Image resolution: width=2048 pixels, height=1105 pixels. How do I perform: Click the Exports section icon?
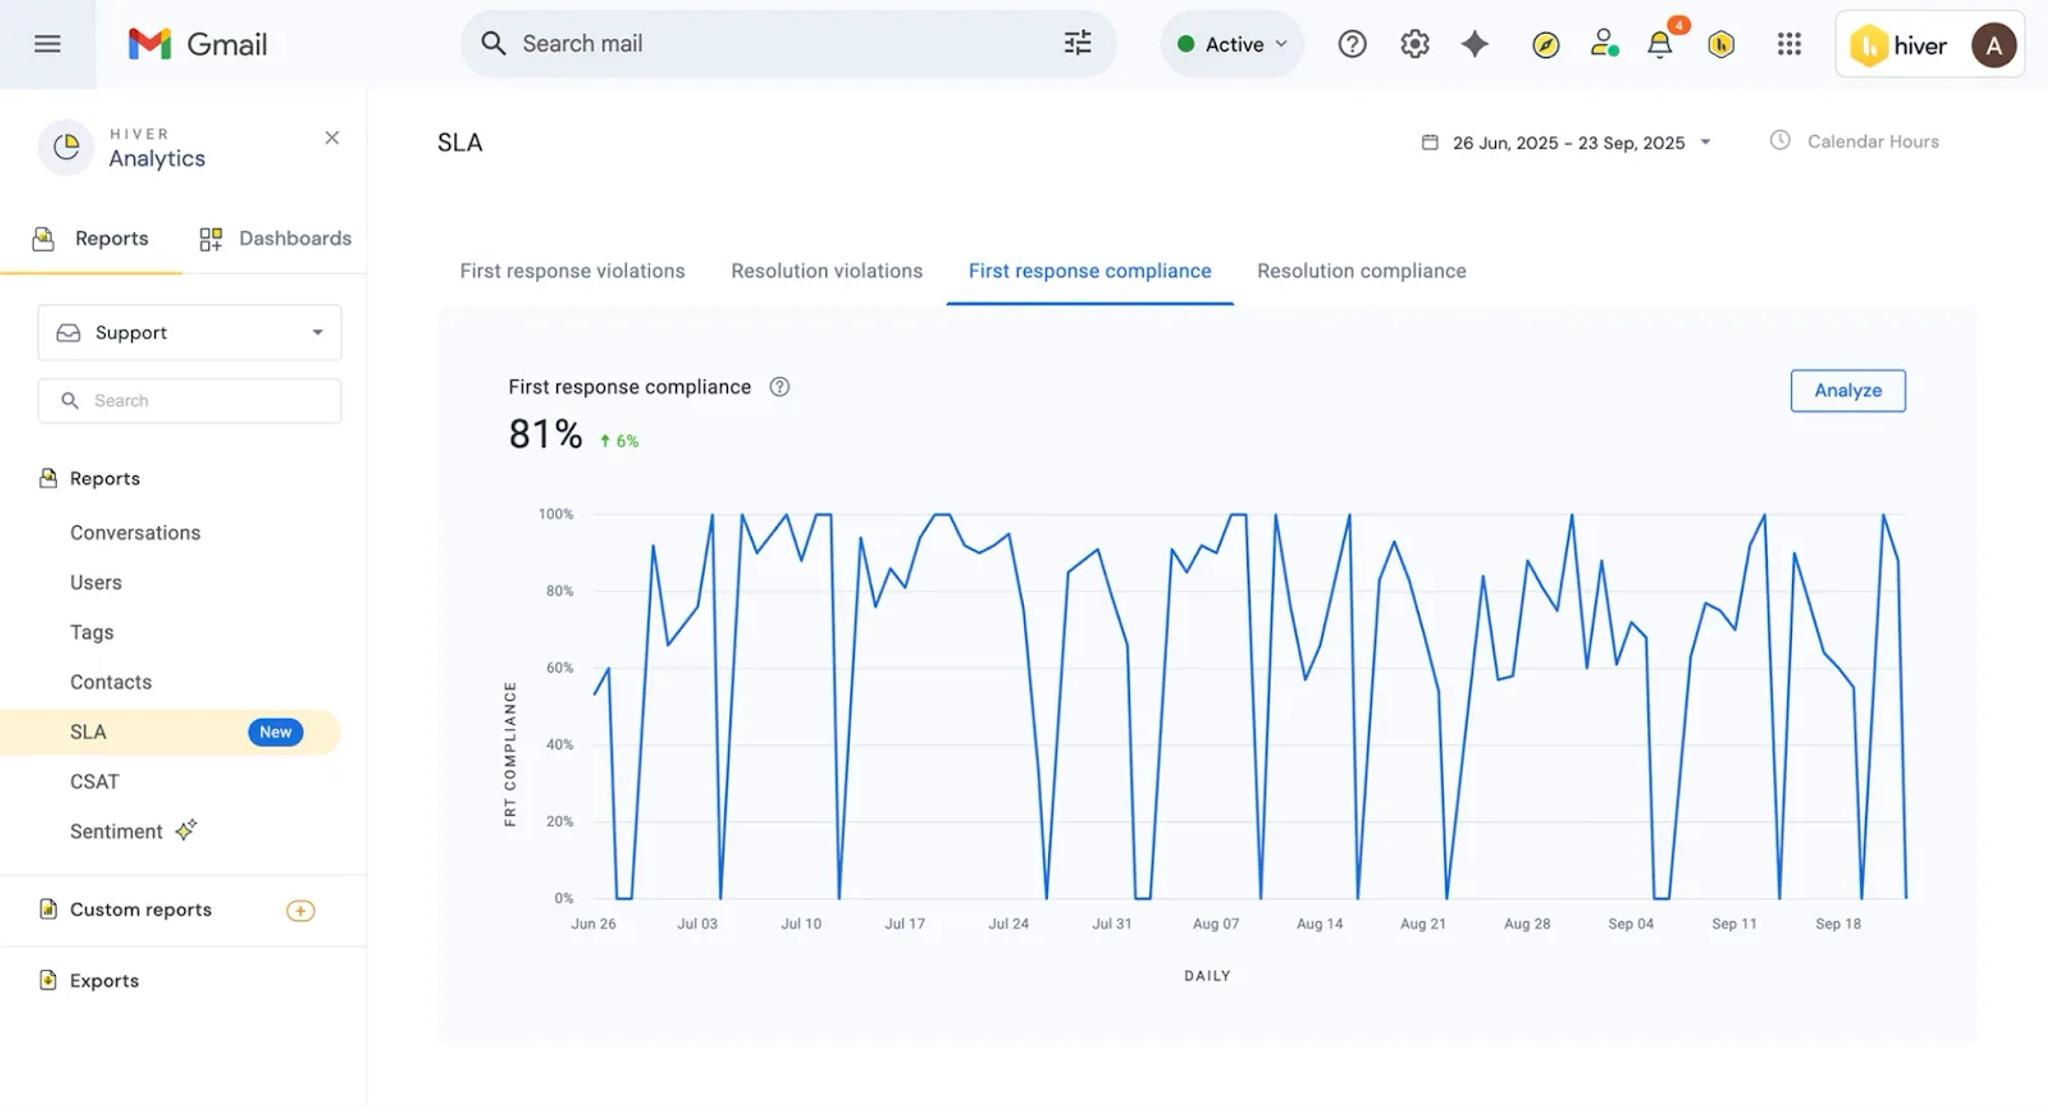point(47,980)
